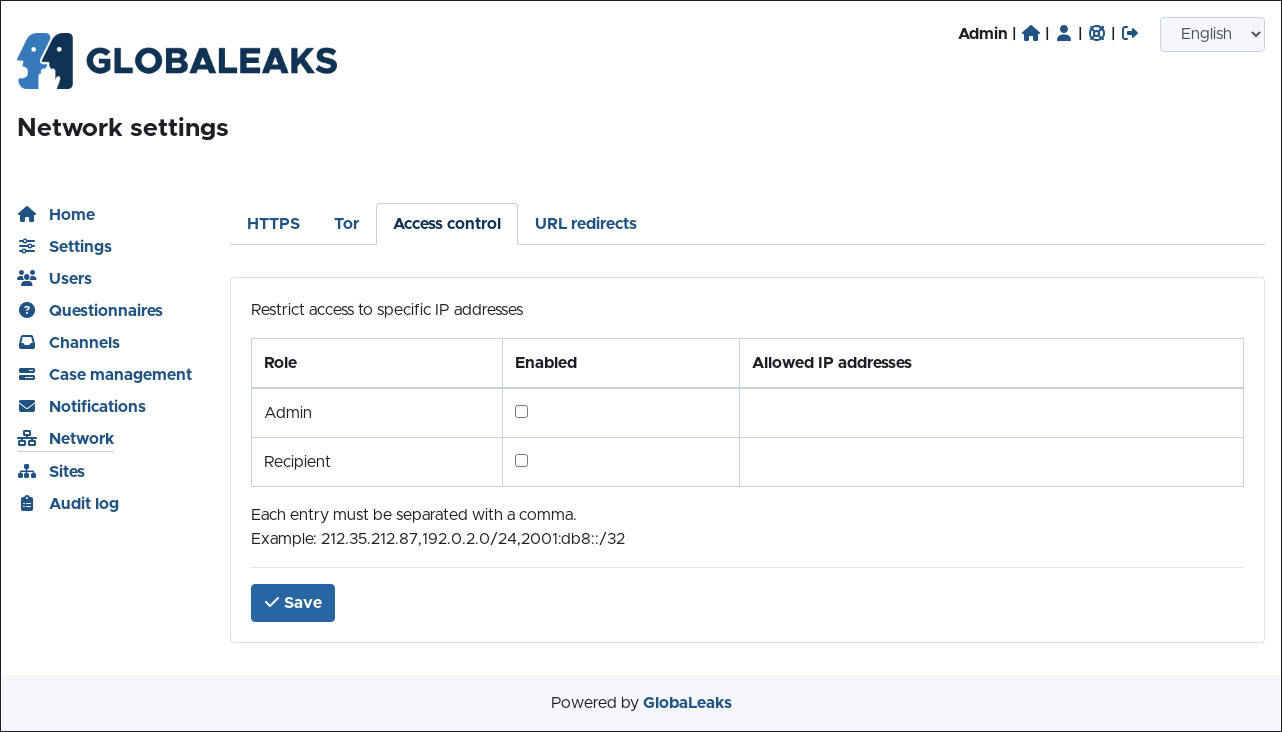This screenshot has height=732, width=1282.
Task: Open user preferences via person icon
Action: pyautogui.click(x=1064, y=33)
